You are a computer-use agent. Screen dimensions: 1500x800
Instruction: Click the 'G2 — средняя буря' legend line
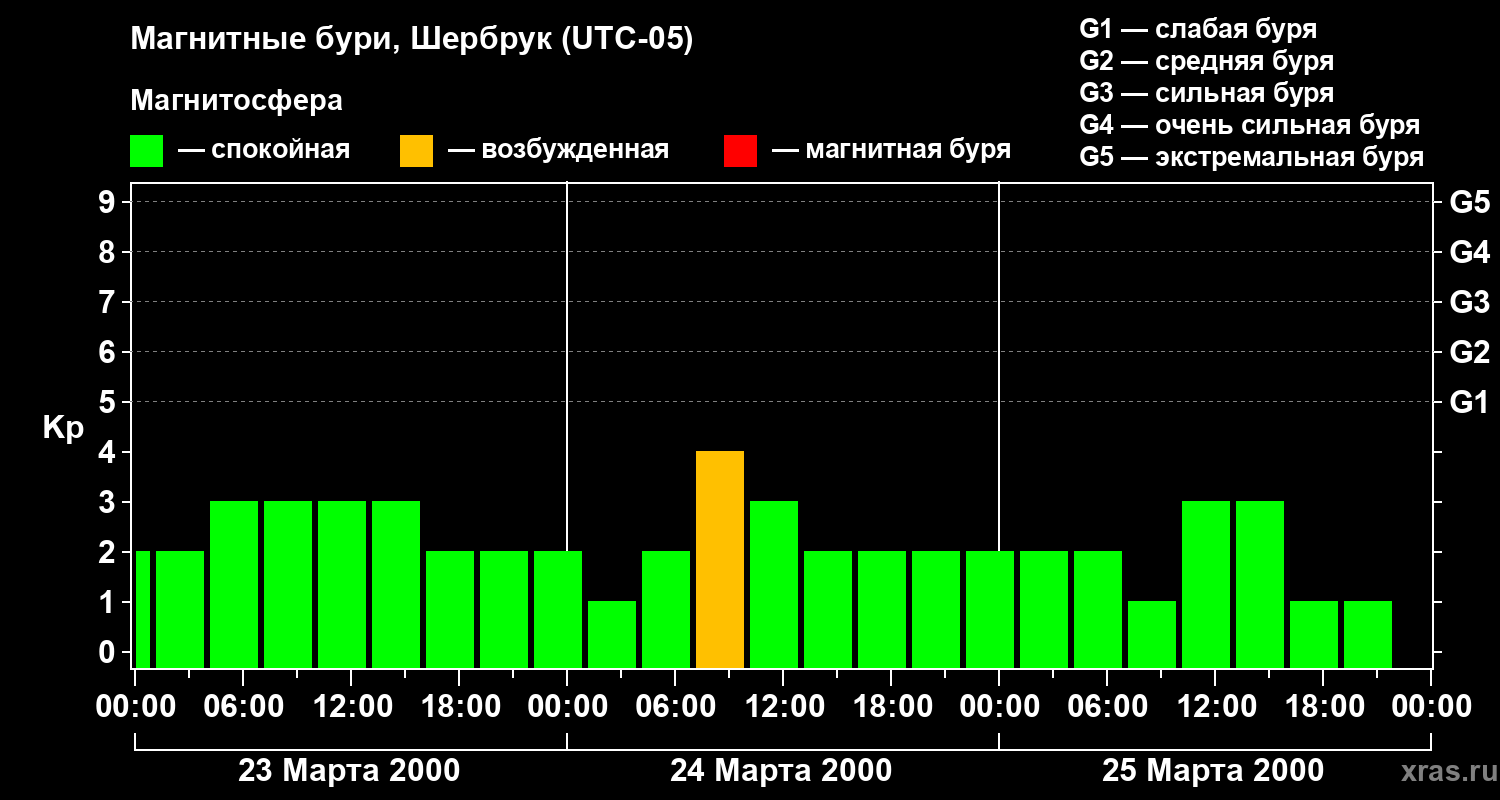1206,61
